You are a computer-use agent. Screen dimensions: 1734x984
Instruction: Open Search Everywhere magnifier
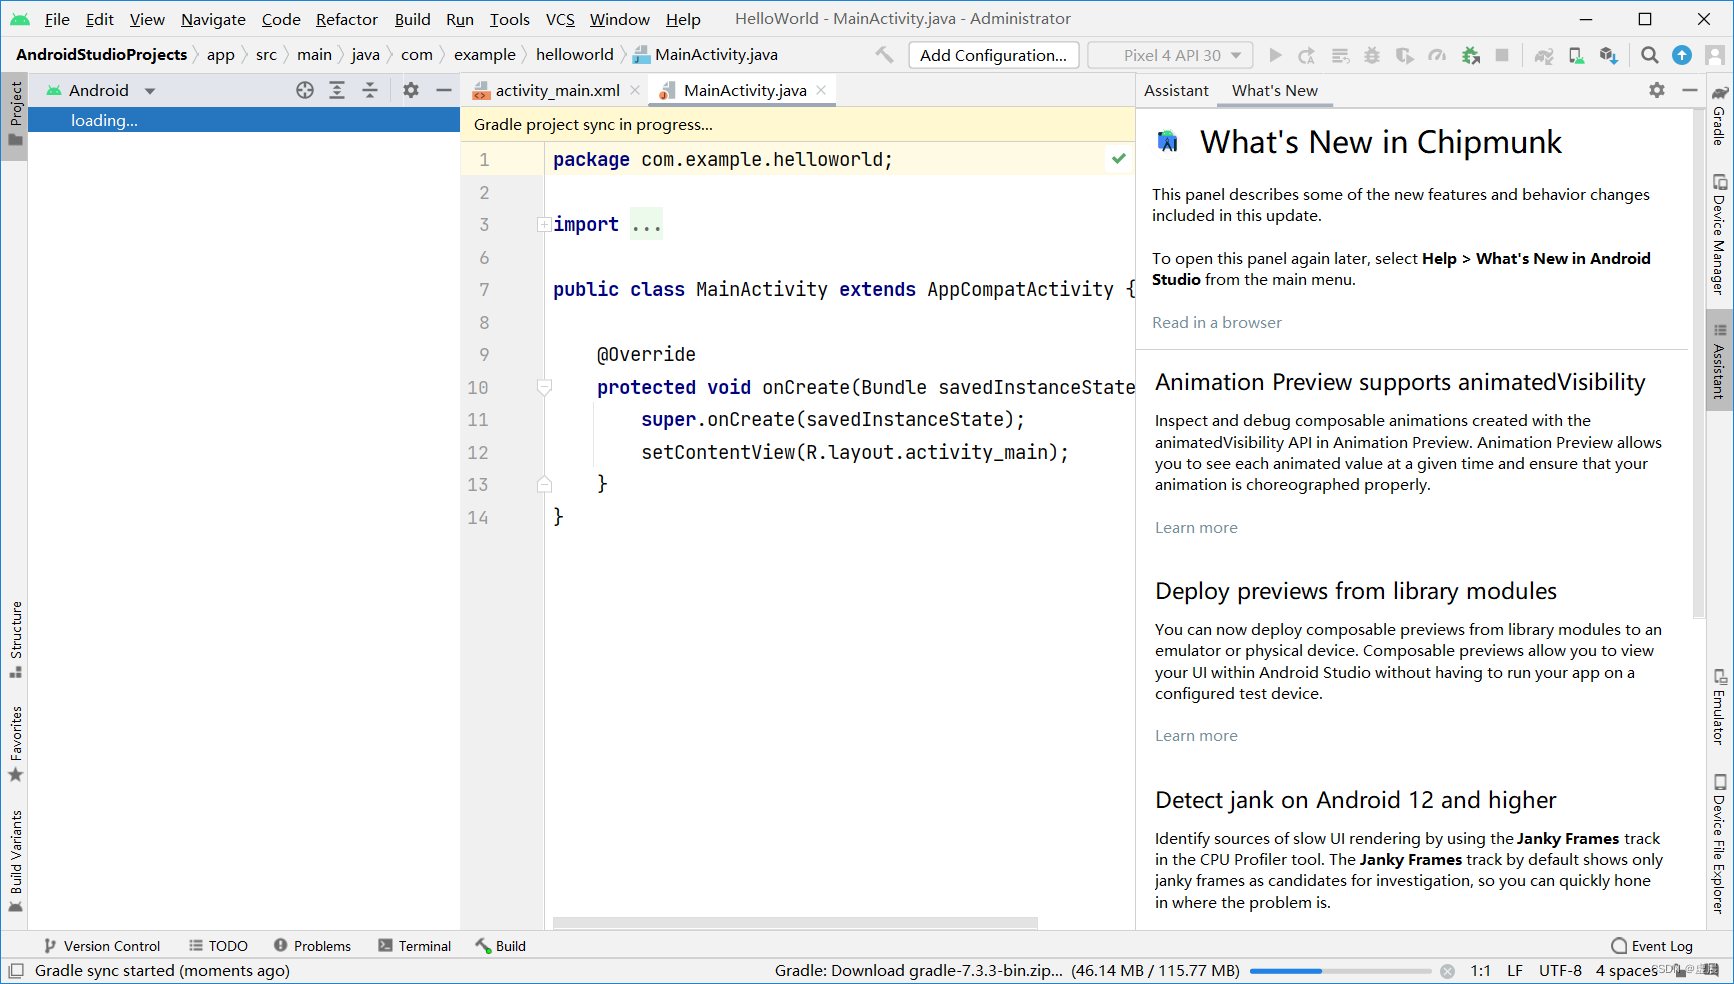point(1649,55)
